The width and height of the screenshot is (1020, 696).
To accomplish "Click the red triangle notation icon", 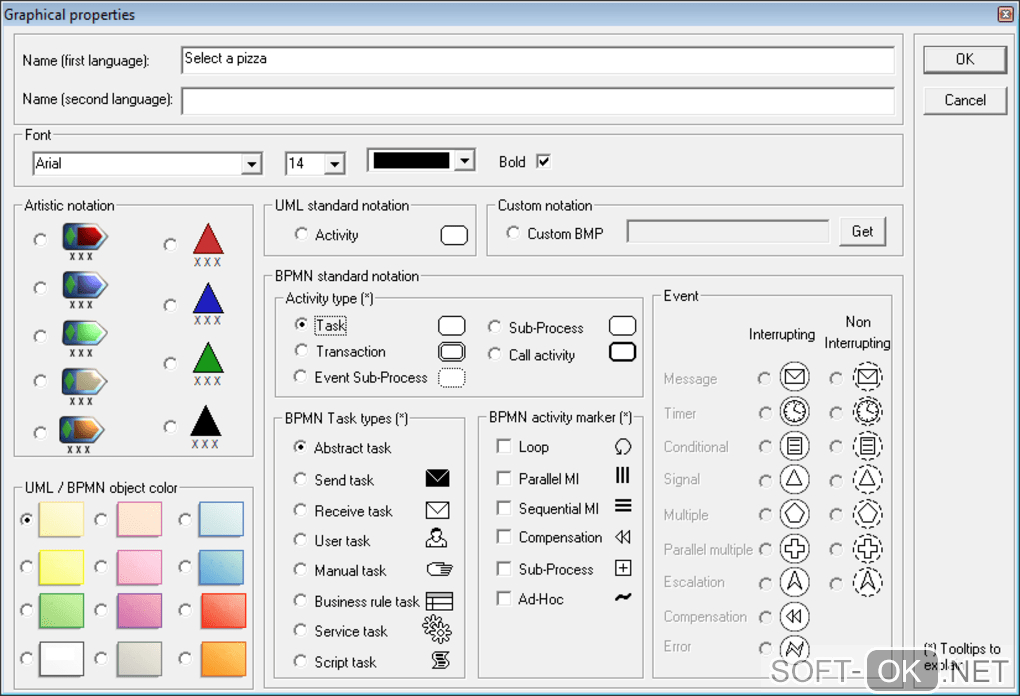I will (208, 239).
